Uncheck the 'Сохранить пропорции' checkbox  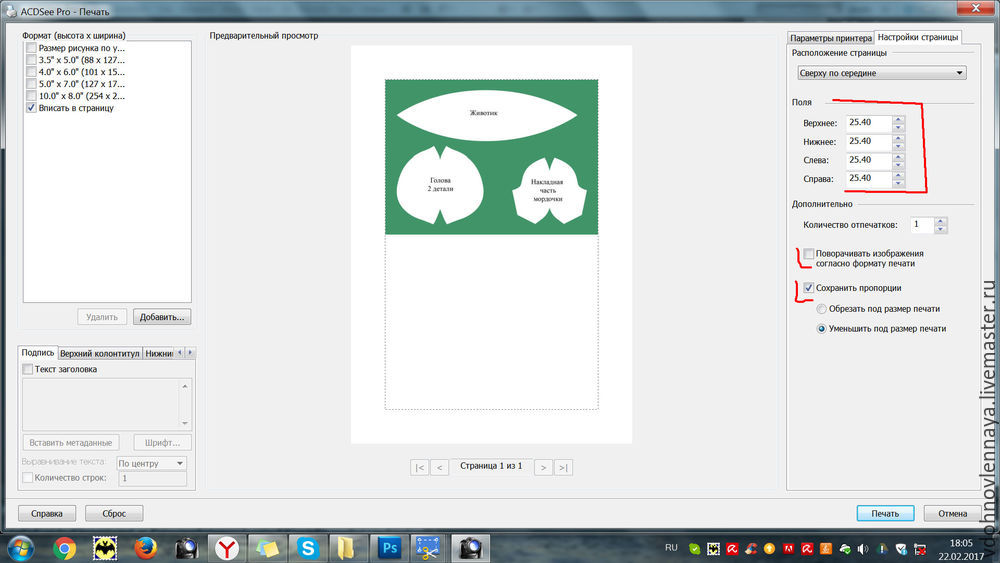808,288
